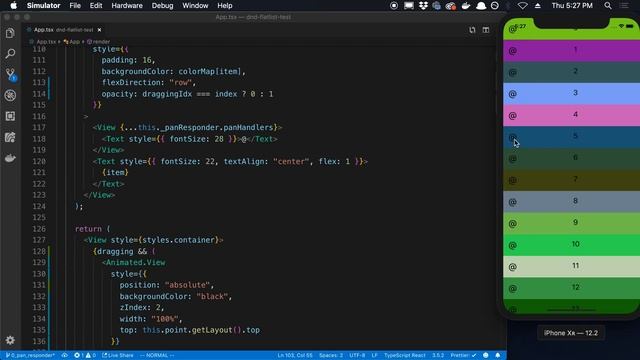
Task: Open the Explorer view in activity bar
Action: pyautogui.click(x=10, y=33)
